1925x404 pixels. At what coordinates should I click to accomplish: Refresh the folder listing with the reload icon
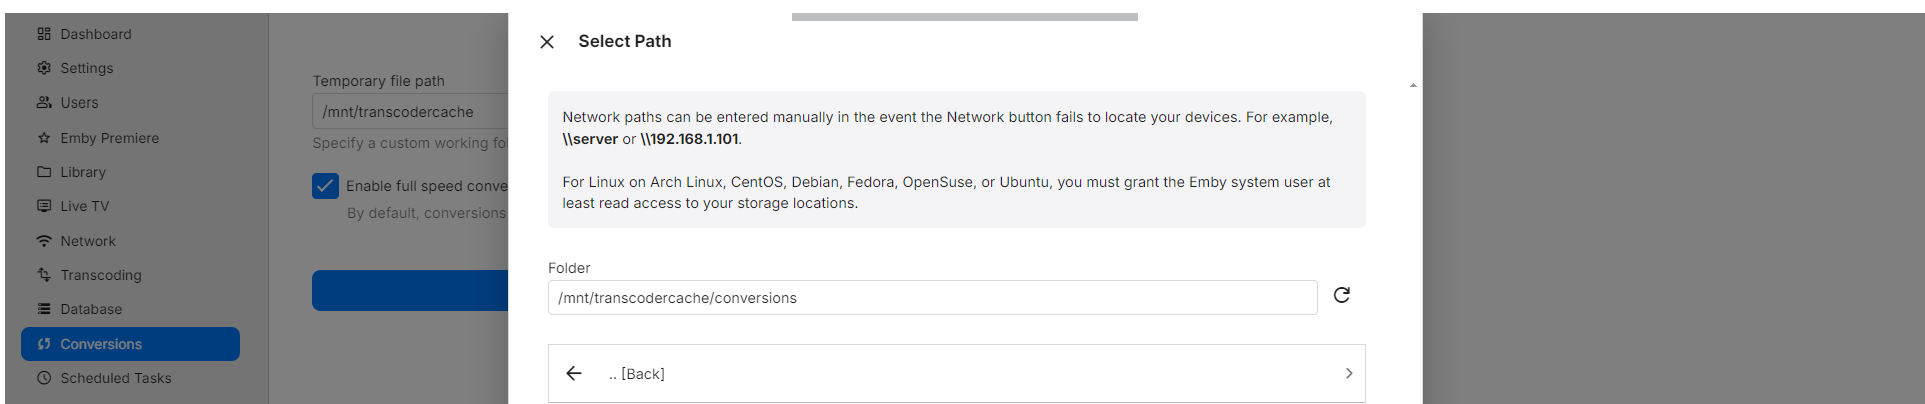coord(1342,295)
